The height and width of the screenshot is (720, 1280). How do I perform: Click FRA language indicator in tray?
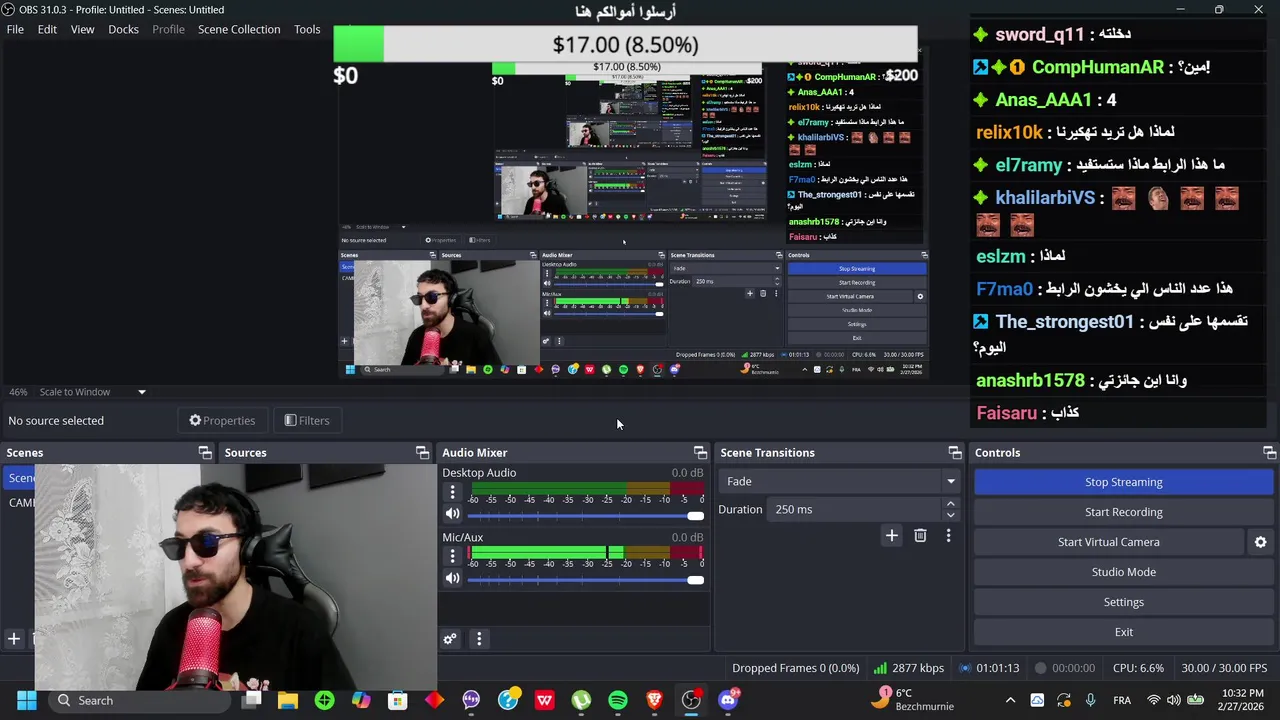[1122, 700]
